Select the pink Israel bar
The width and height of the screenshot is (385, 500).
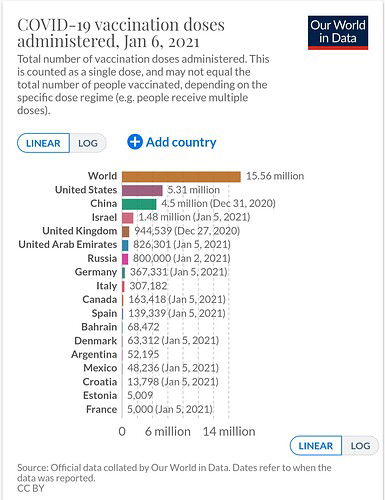click(128, 218)
